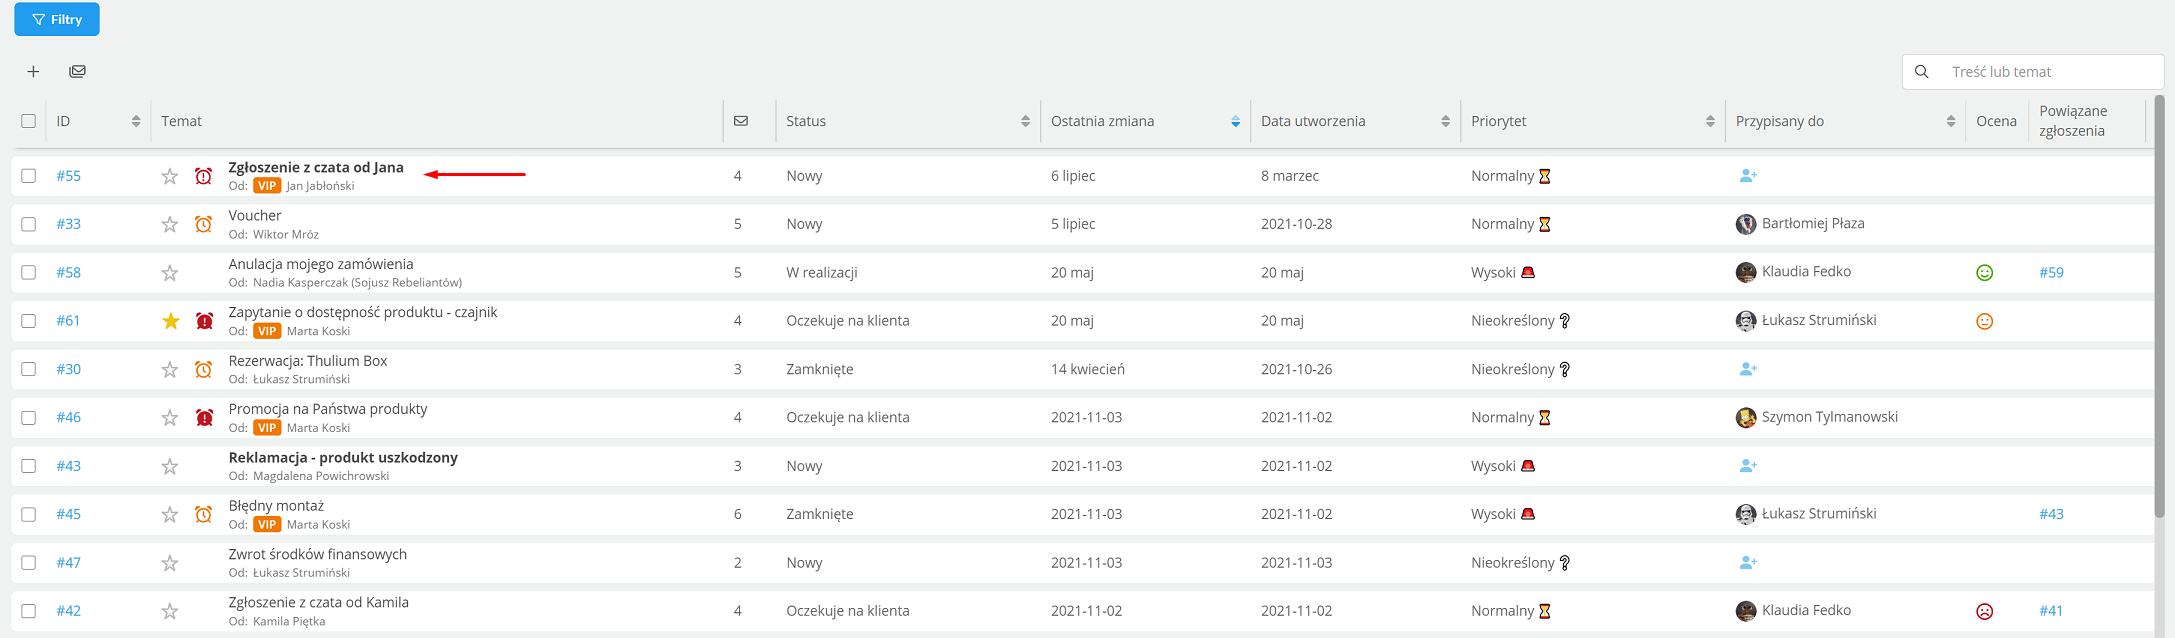Click orange alarm clock on Voucher ticket
2175x638 pixels.
click(x=203, y=224)
